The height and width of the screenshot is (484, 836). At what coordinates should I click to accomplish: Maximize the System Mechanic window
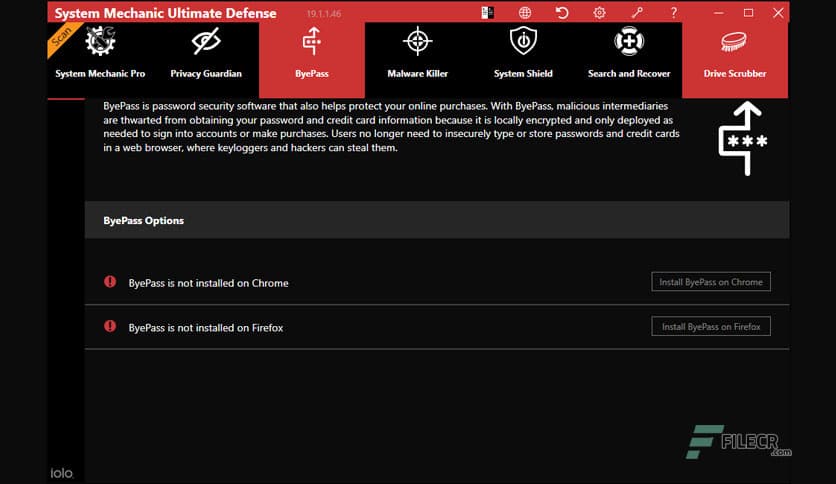point(749,12)
